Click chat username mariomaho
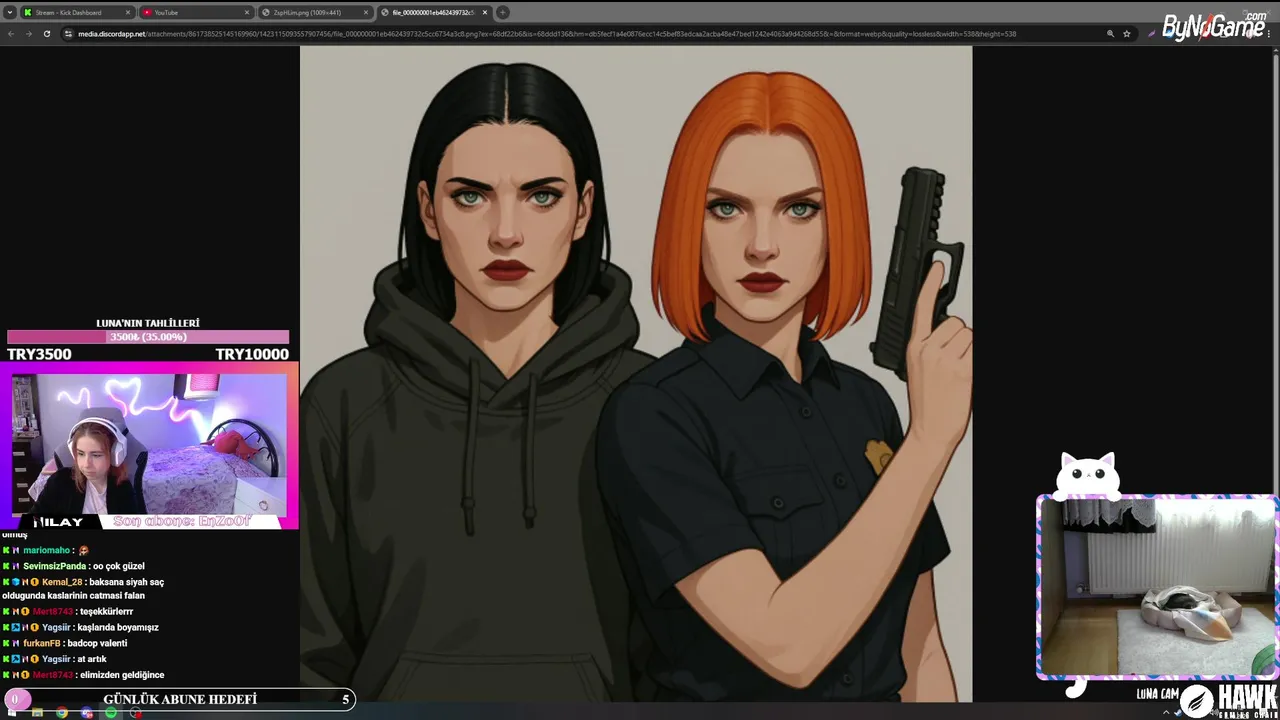 pyautogui.click(x=47, y=550)
